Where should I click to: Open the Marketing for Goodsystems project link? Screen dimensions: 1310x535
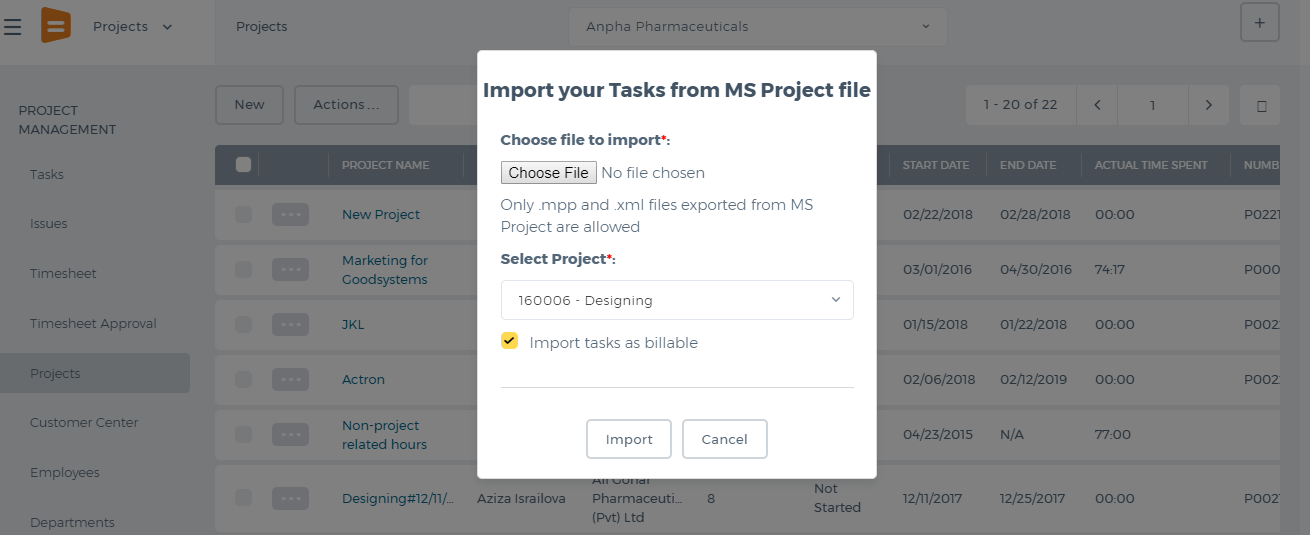(x=385, y=270)
